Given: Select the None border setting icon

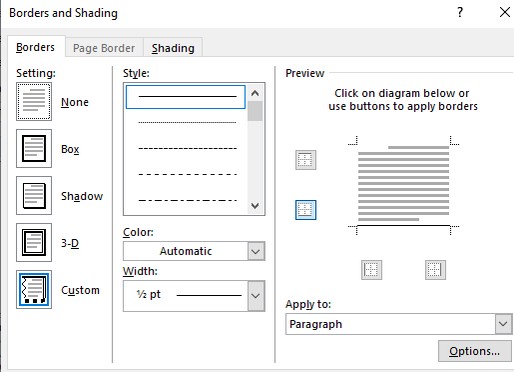Looking at the screenshot, I should (34, 102).
